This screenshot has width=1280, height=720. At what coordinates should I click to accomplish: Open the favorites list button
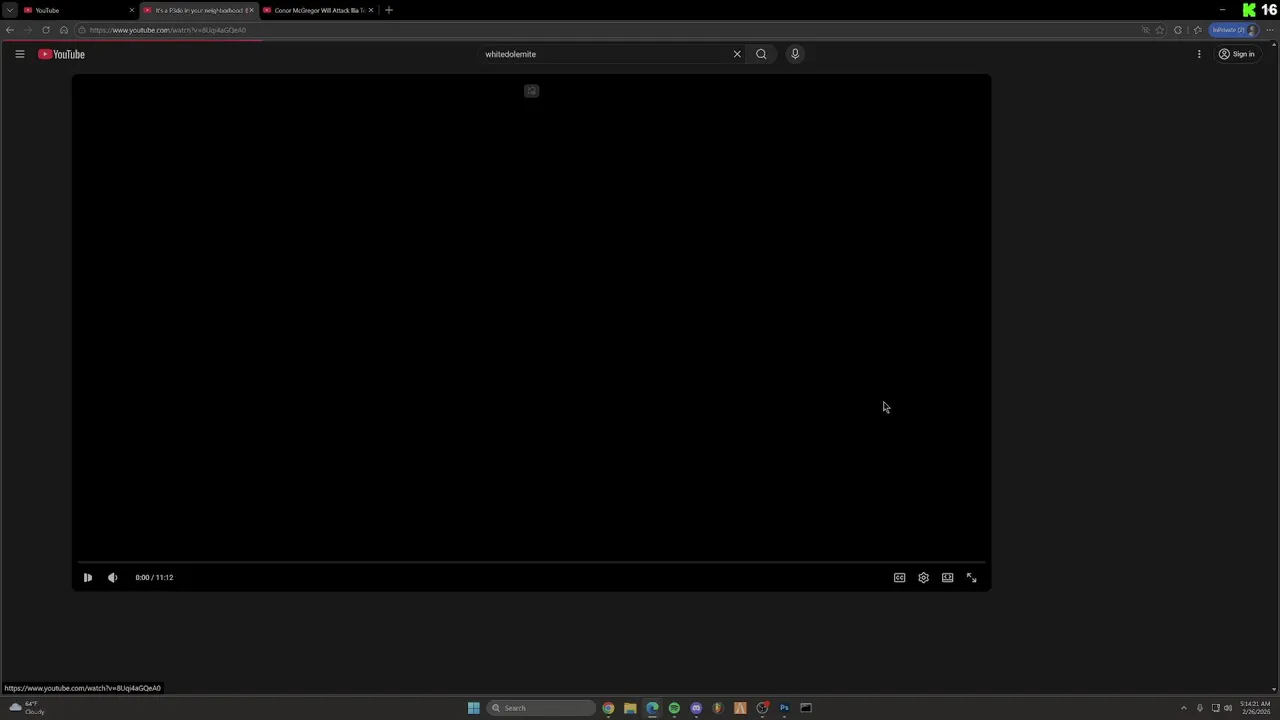tap(1197, 30)
